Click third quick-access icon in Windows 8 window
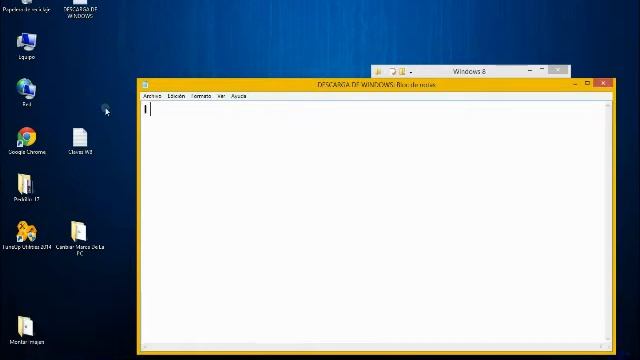 click(x=402, y=72)
